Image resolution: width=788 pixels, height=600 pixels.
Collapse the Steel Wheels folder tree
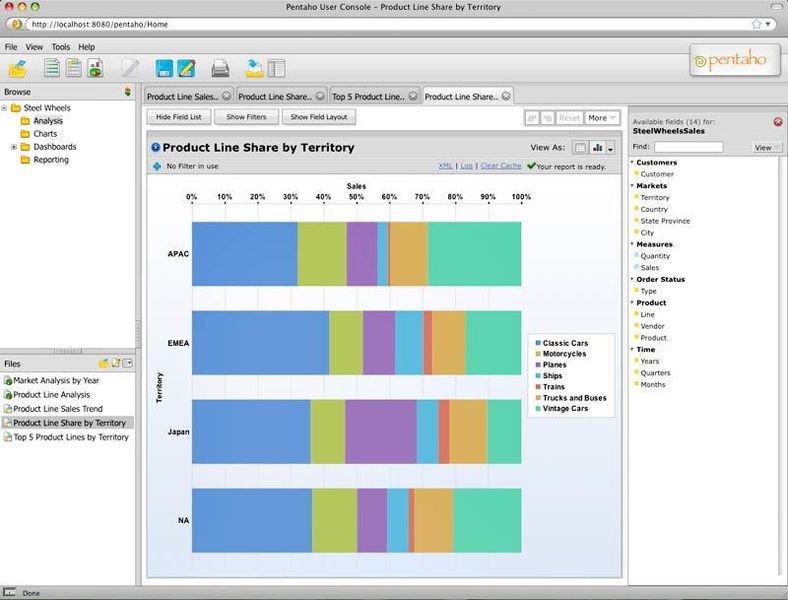pos(5,108)
